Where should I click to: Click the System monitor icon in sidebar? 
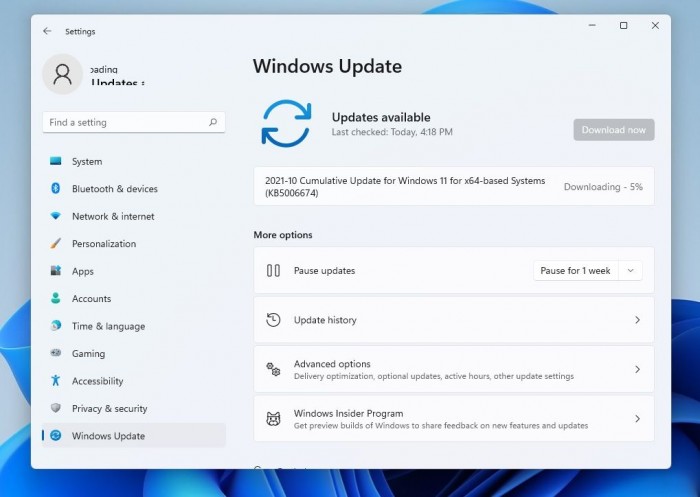pyautogui.click(x=55, y=161)
